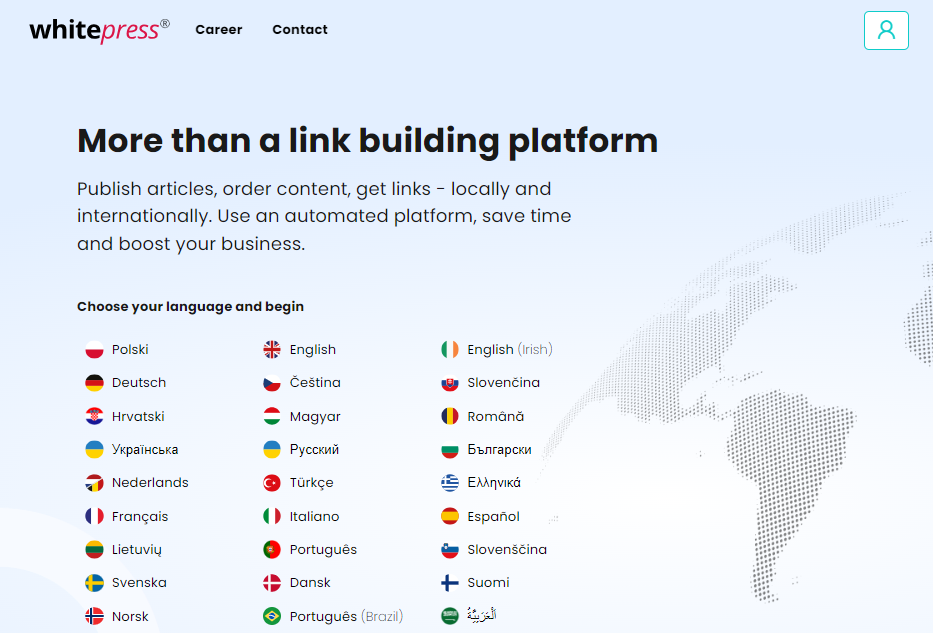This screenshot has width=933, height=633.
Task: Open the Contact menu item
Action: [299, 30]
